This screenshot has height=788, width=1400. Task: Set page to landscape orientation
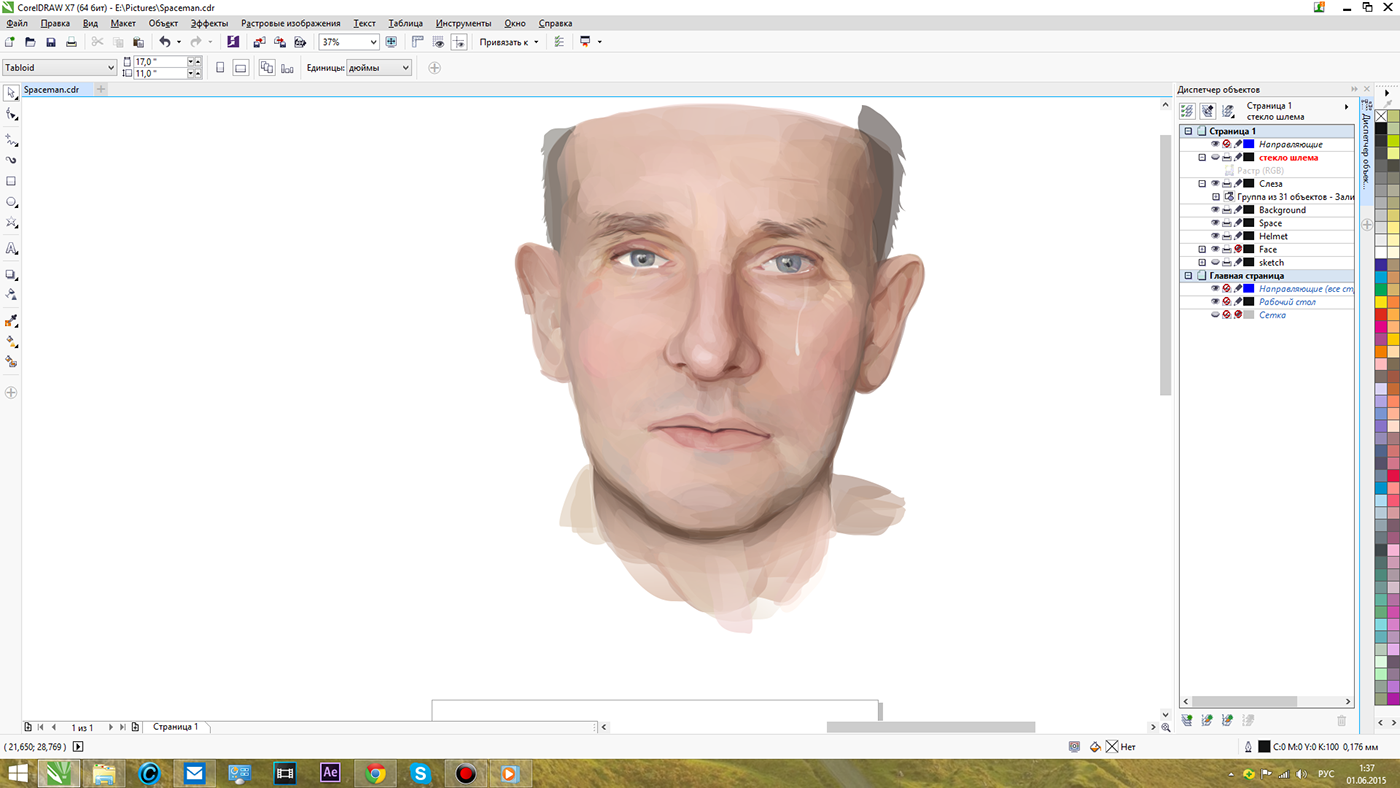pyautogui.click(x=241, y=68)
